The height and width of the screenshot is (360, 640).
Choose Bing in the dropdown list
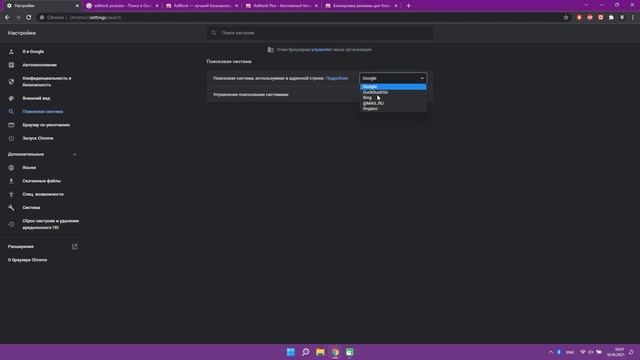[x=393, y=98]
